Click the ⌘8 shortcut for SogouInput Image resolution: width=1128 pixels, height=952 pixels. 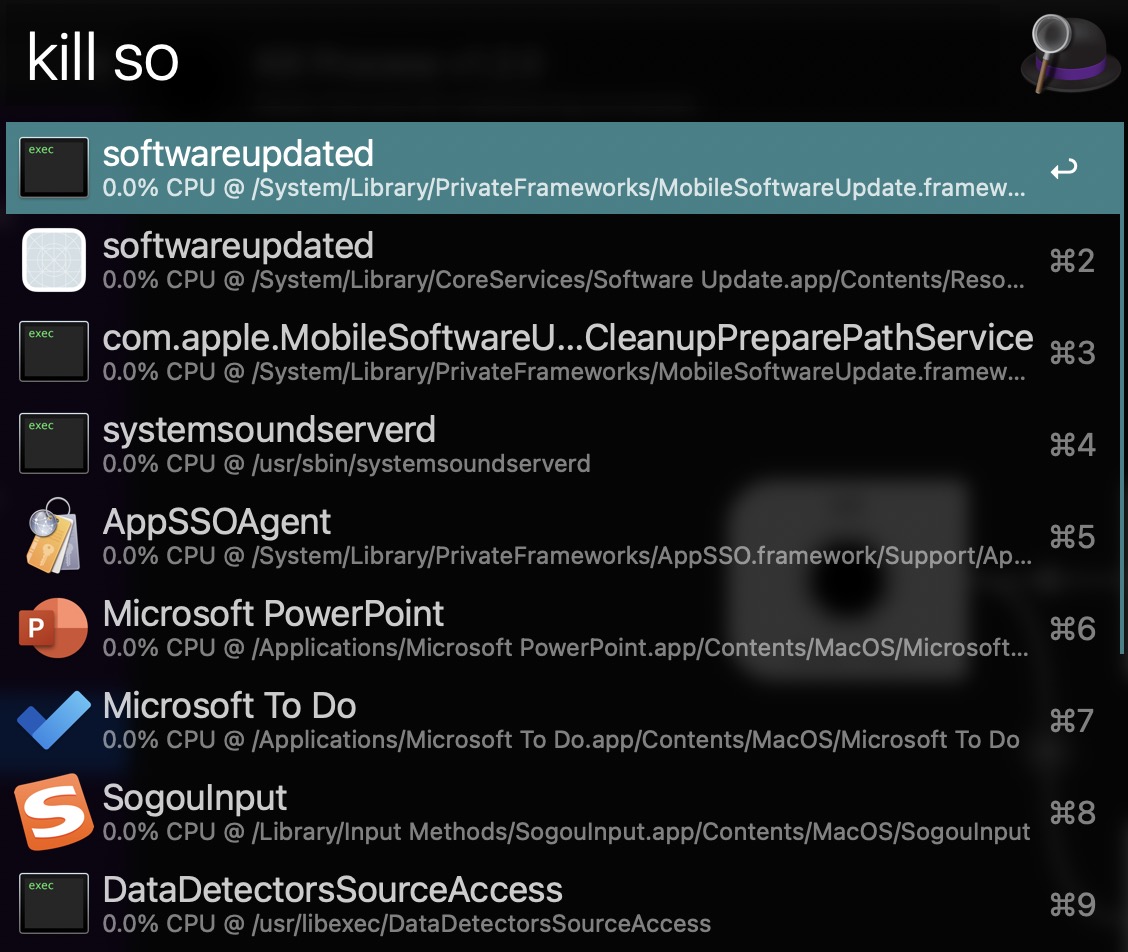click(x=1072, y=812)
